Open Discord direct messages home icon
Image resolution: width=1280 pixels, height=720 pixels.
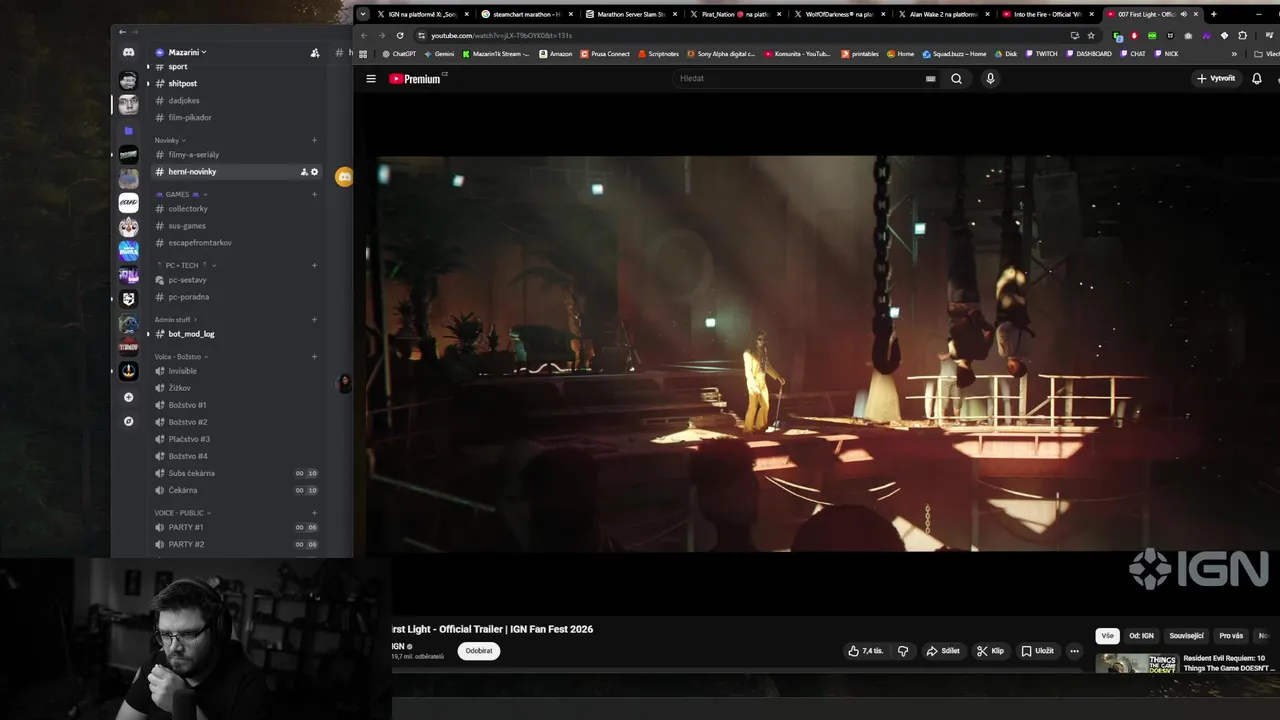pyautogui.click(x=128, y=52)
